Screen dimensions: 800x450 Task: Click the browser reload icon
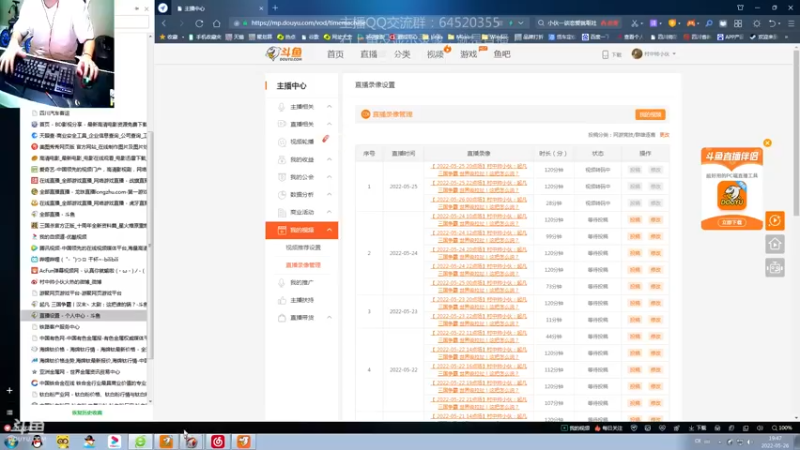(199, 23)
